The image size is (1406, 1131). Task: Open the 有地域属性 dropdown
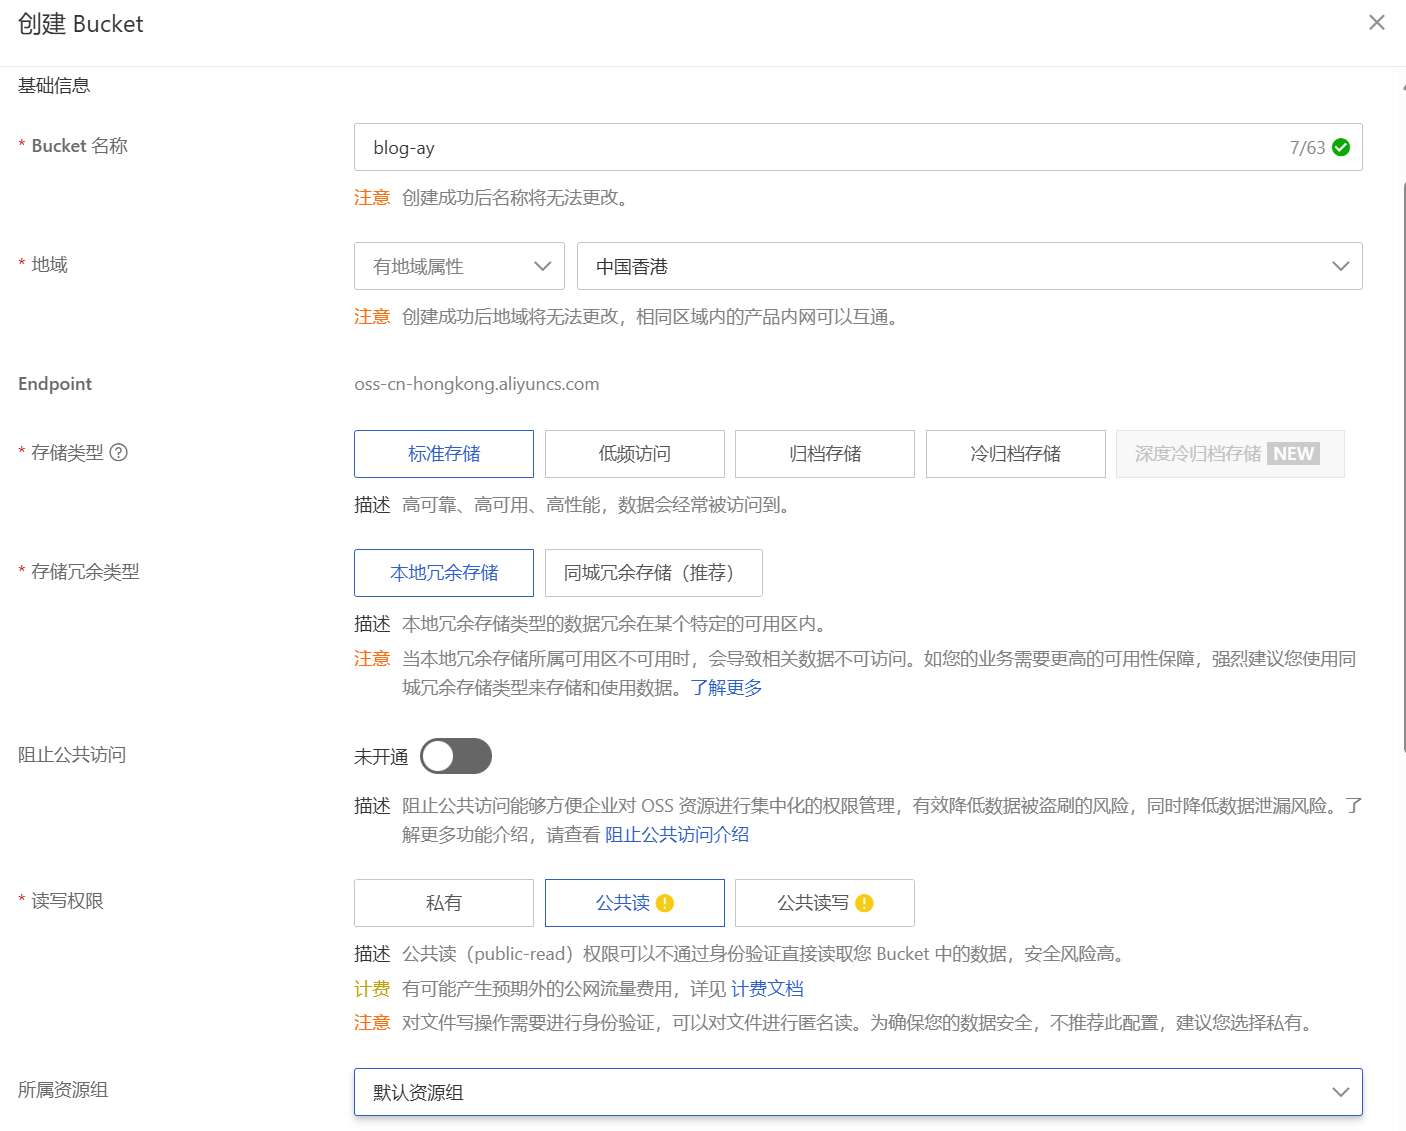459,266
